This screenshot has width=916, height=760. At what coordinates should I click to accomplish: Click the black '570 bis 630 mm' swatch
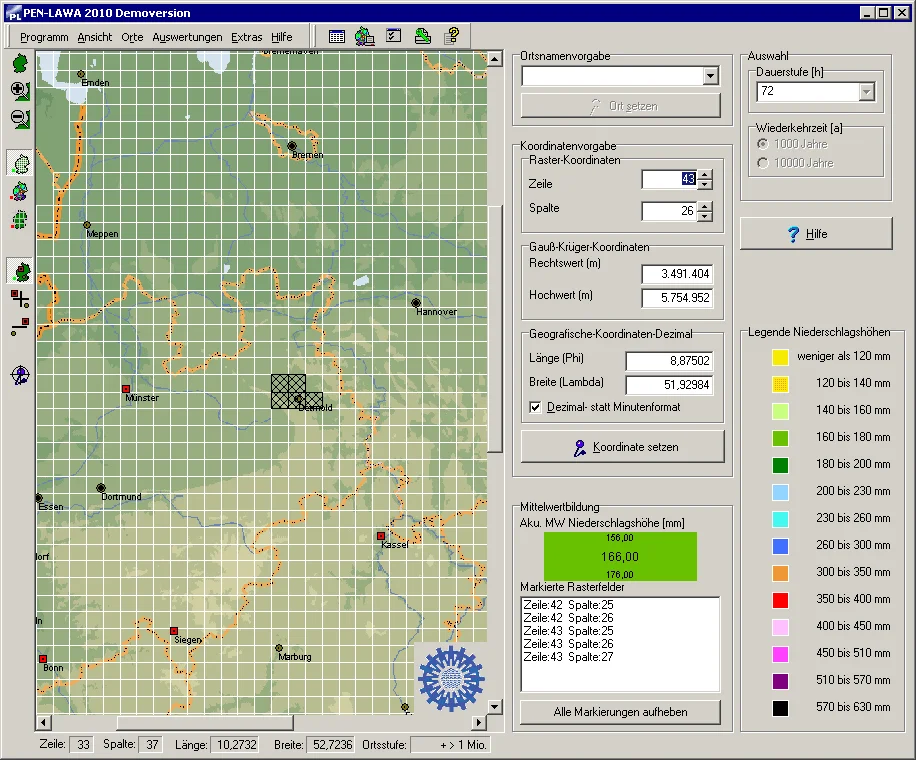[x=780, y=708]
